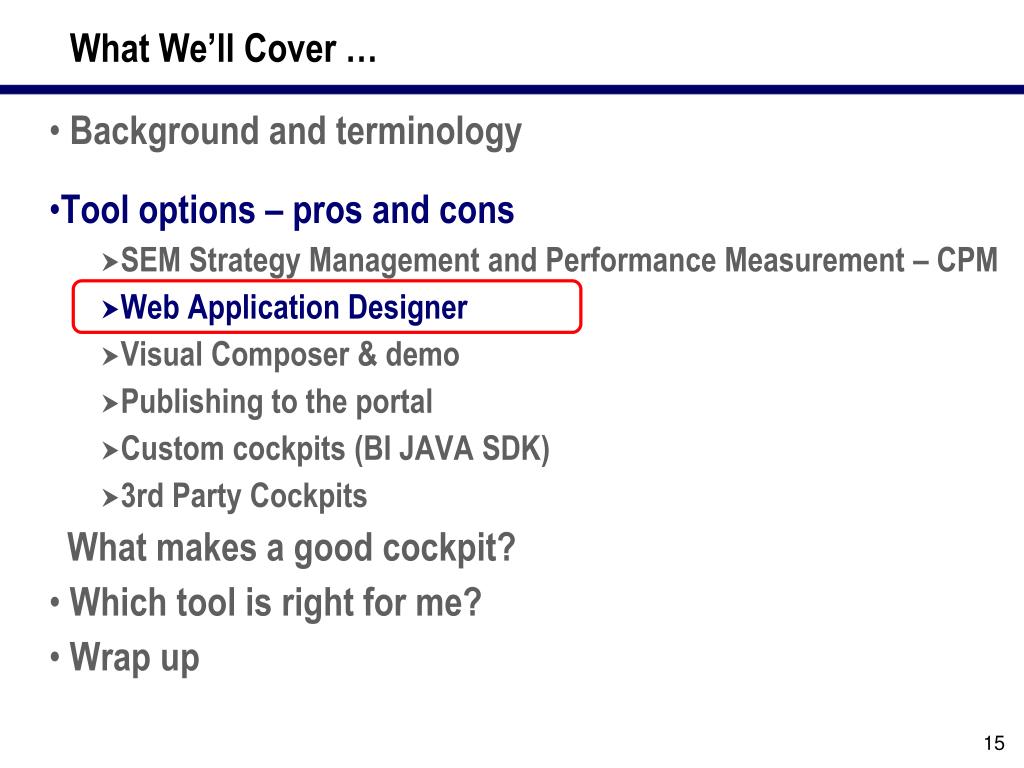Viewport: 1024px width, 768px height.
Task: Select SEM Strategy Management and Performance Measurement text
Action: [x=559, y=261]
